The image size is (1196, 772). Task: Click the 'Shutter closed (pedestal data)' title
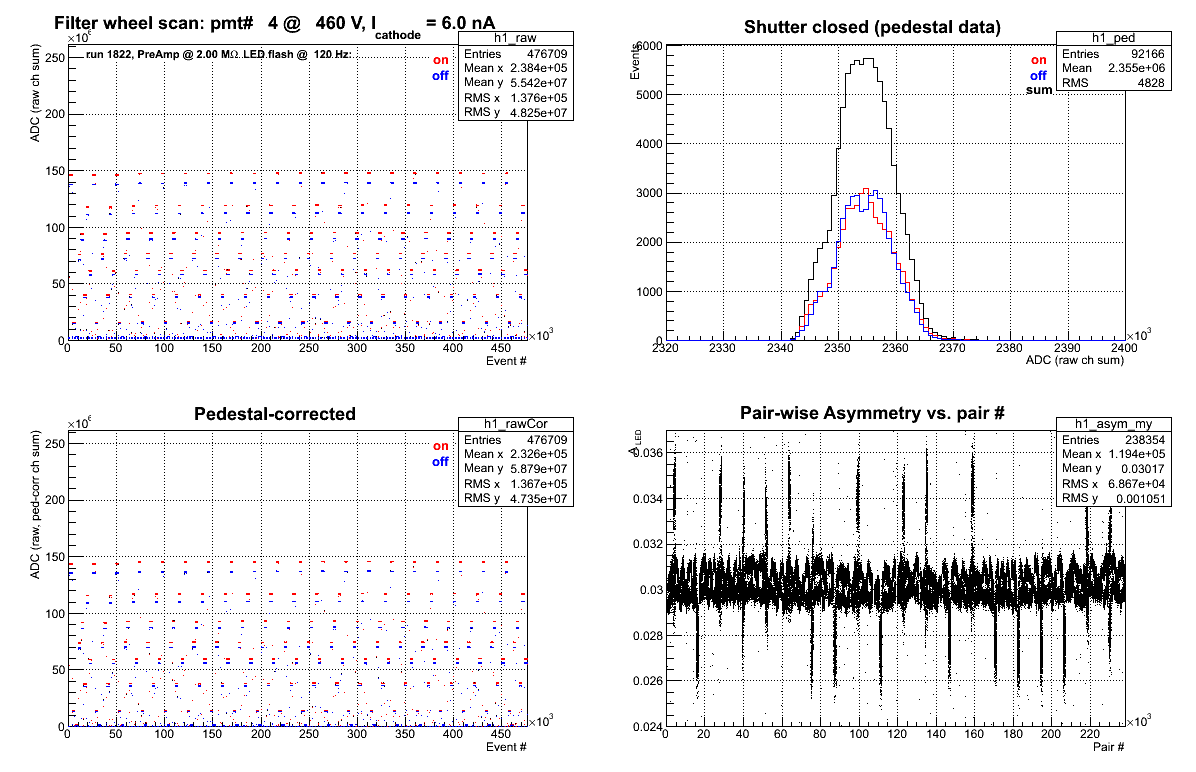pyautogui.click(x=872, y=27)
